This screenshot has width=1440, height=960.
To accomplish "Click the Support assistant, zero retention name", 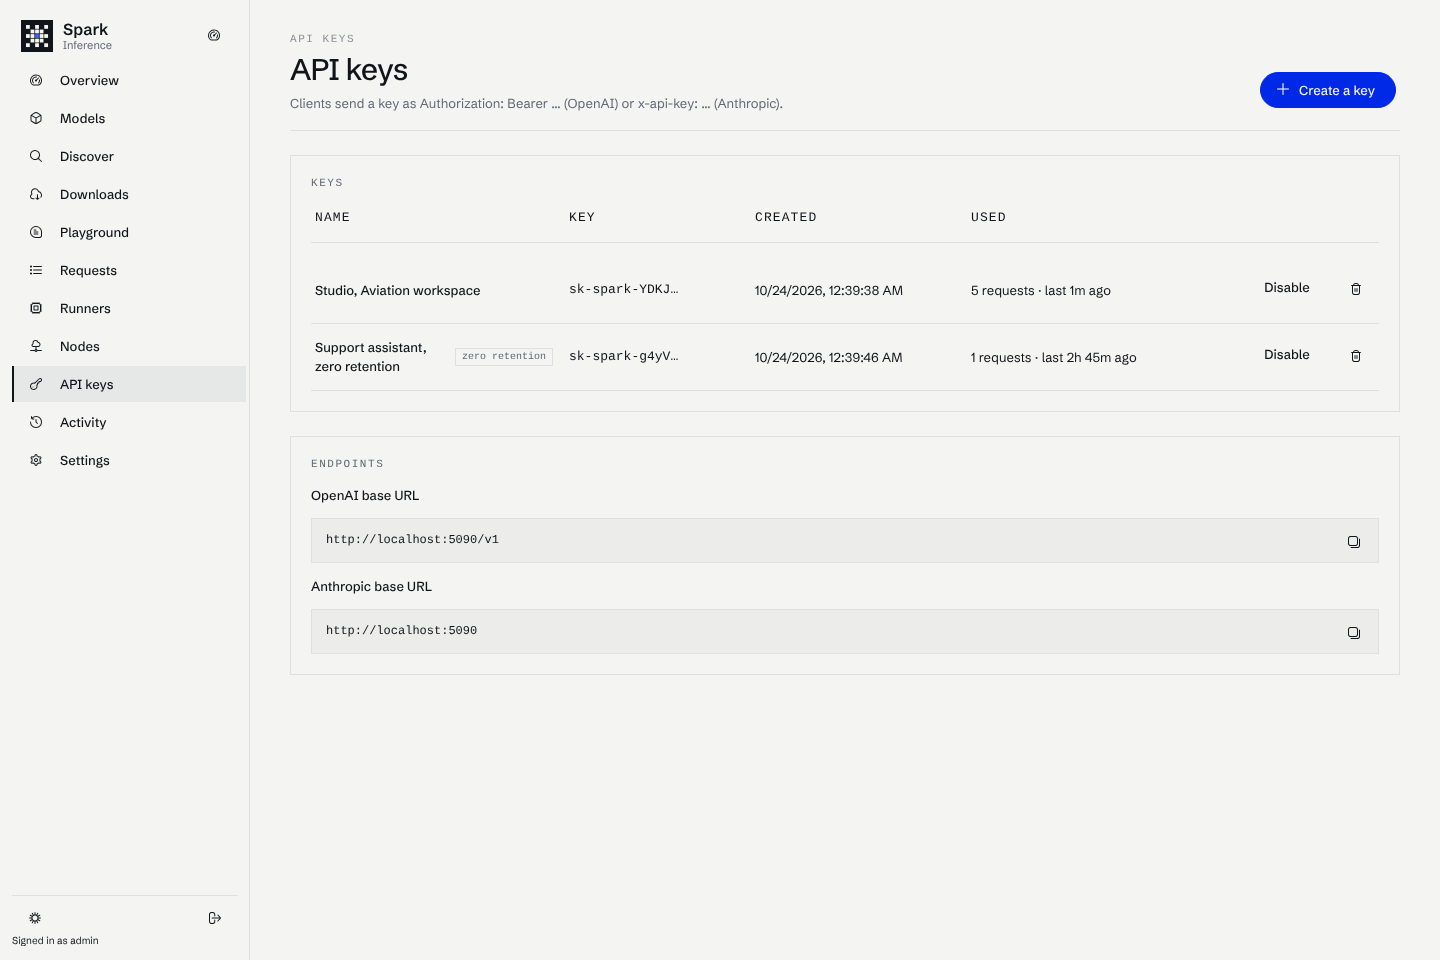I will [x=371, y=357].
